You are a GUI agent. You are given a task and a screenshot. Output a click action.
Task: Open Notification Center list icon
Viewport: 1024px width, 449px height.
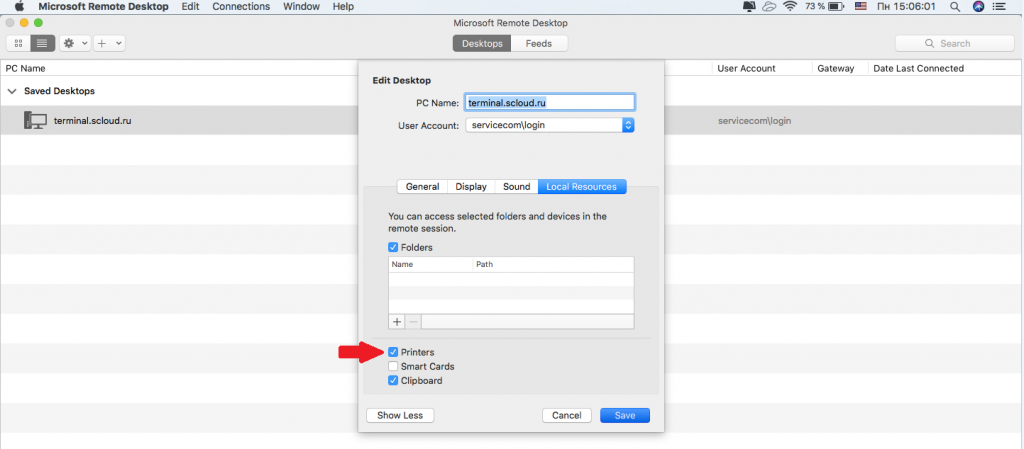click(999, 7)
